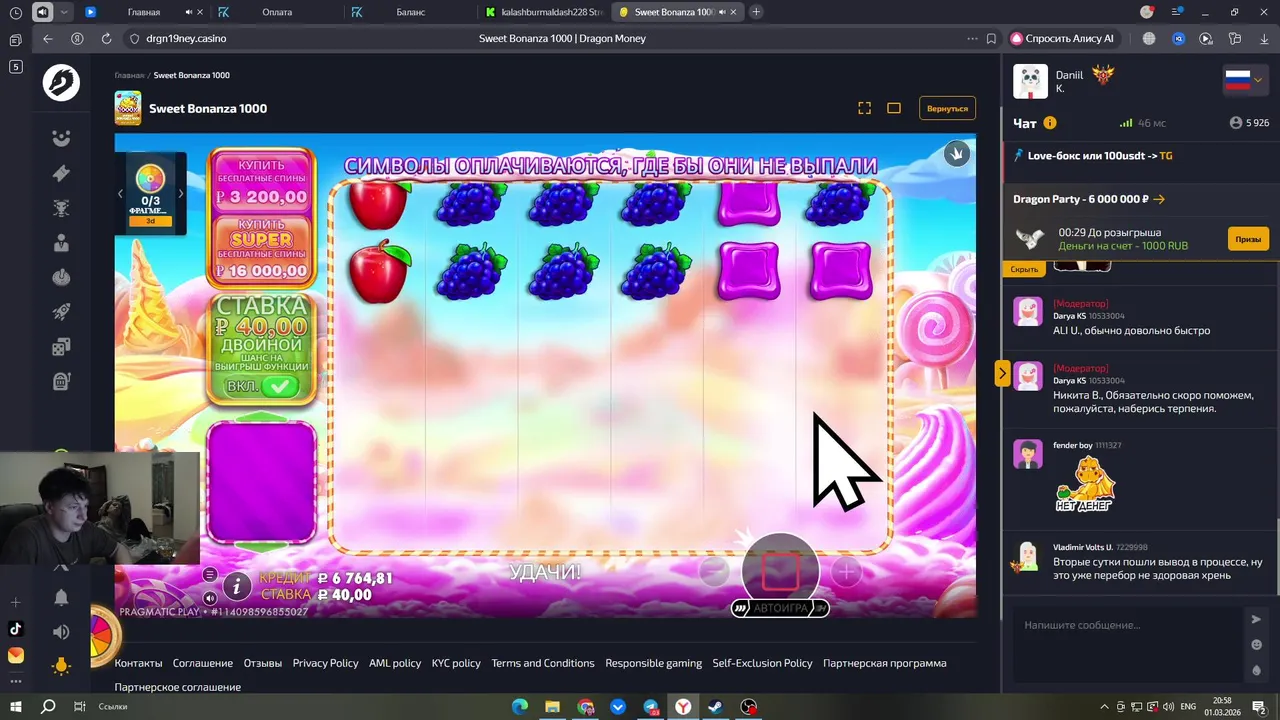Switch to kalashburmaldash228 stream tab

[x=544, y=12]
